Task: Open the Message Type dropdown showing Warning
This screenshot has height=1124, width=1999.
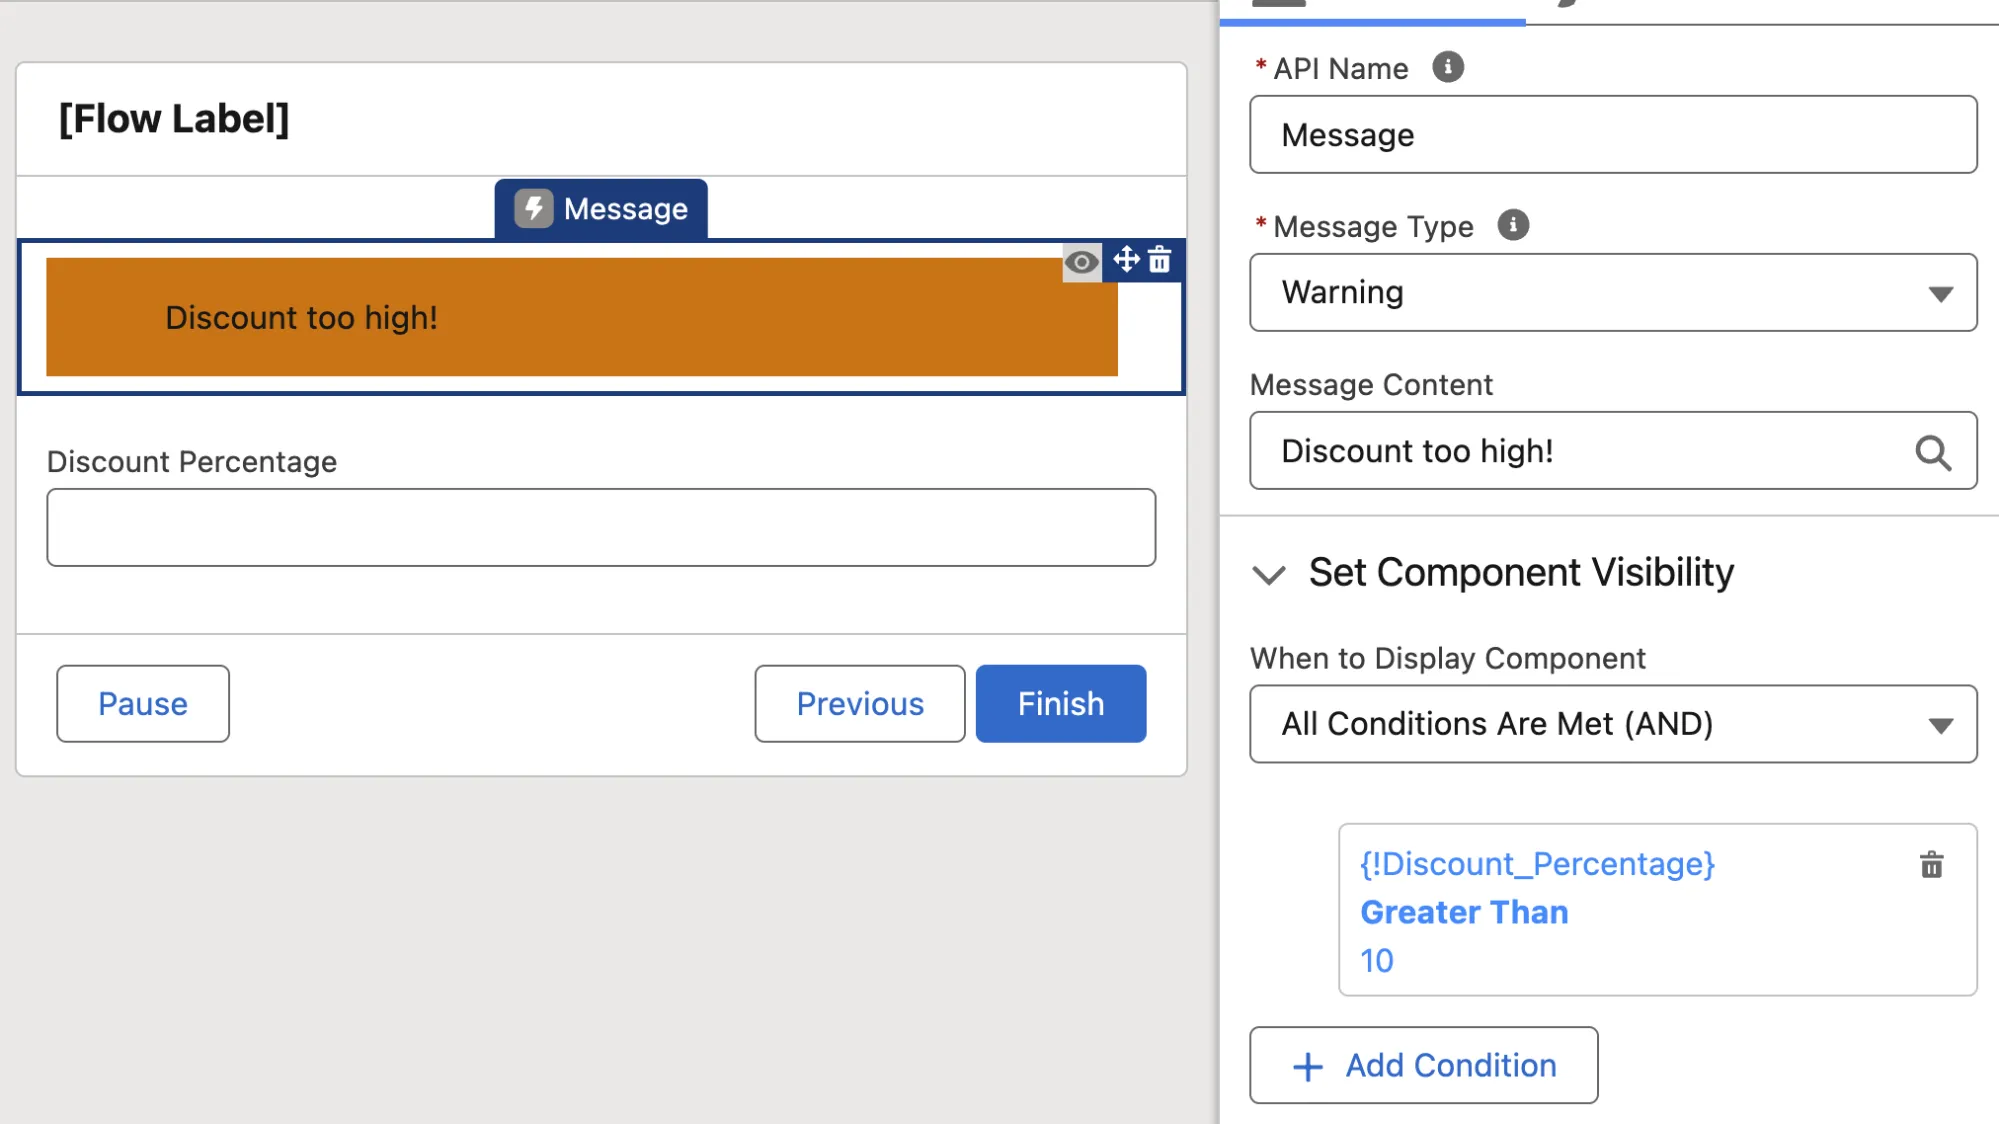Action: (x=1611, y=292)
